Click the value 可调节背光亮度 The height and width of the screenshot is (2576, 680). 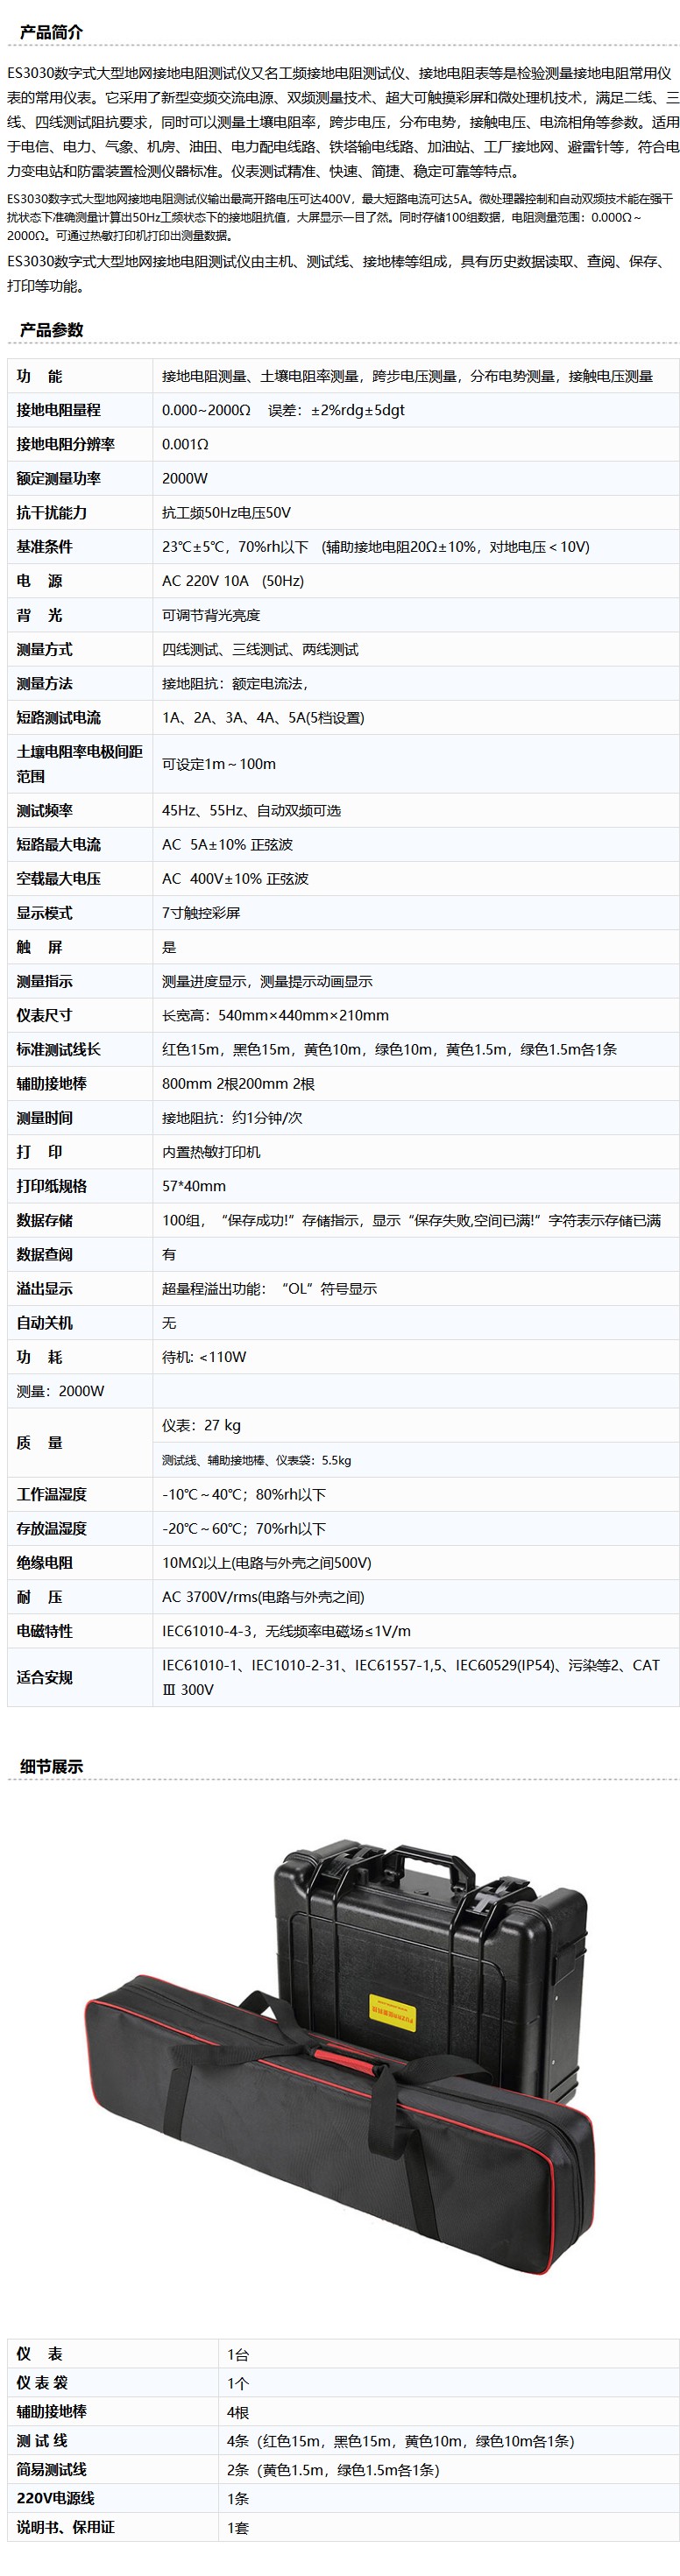coord(211,615)
